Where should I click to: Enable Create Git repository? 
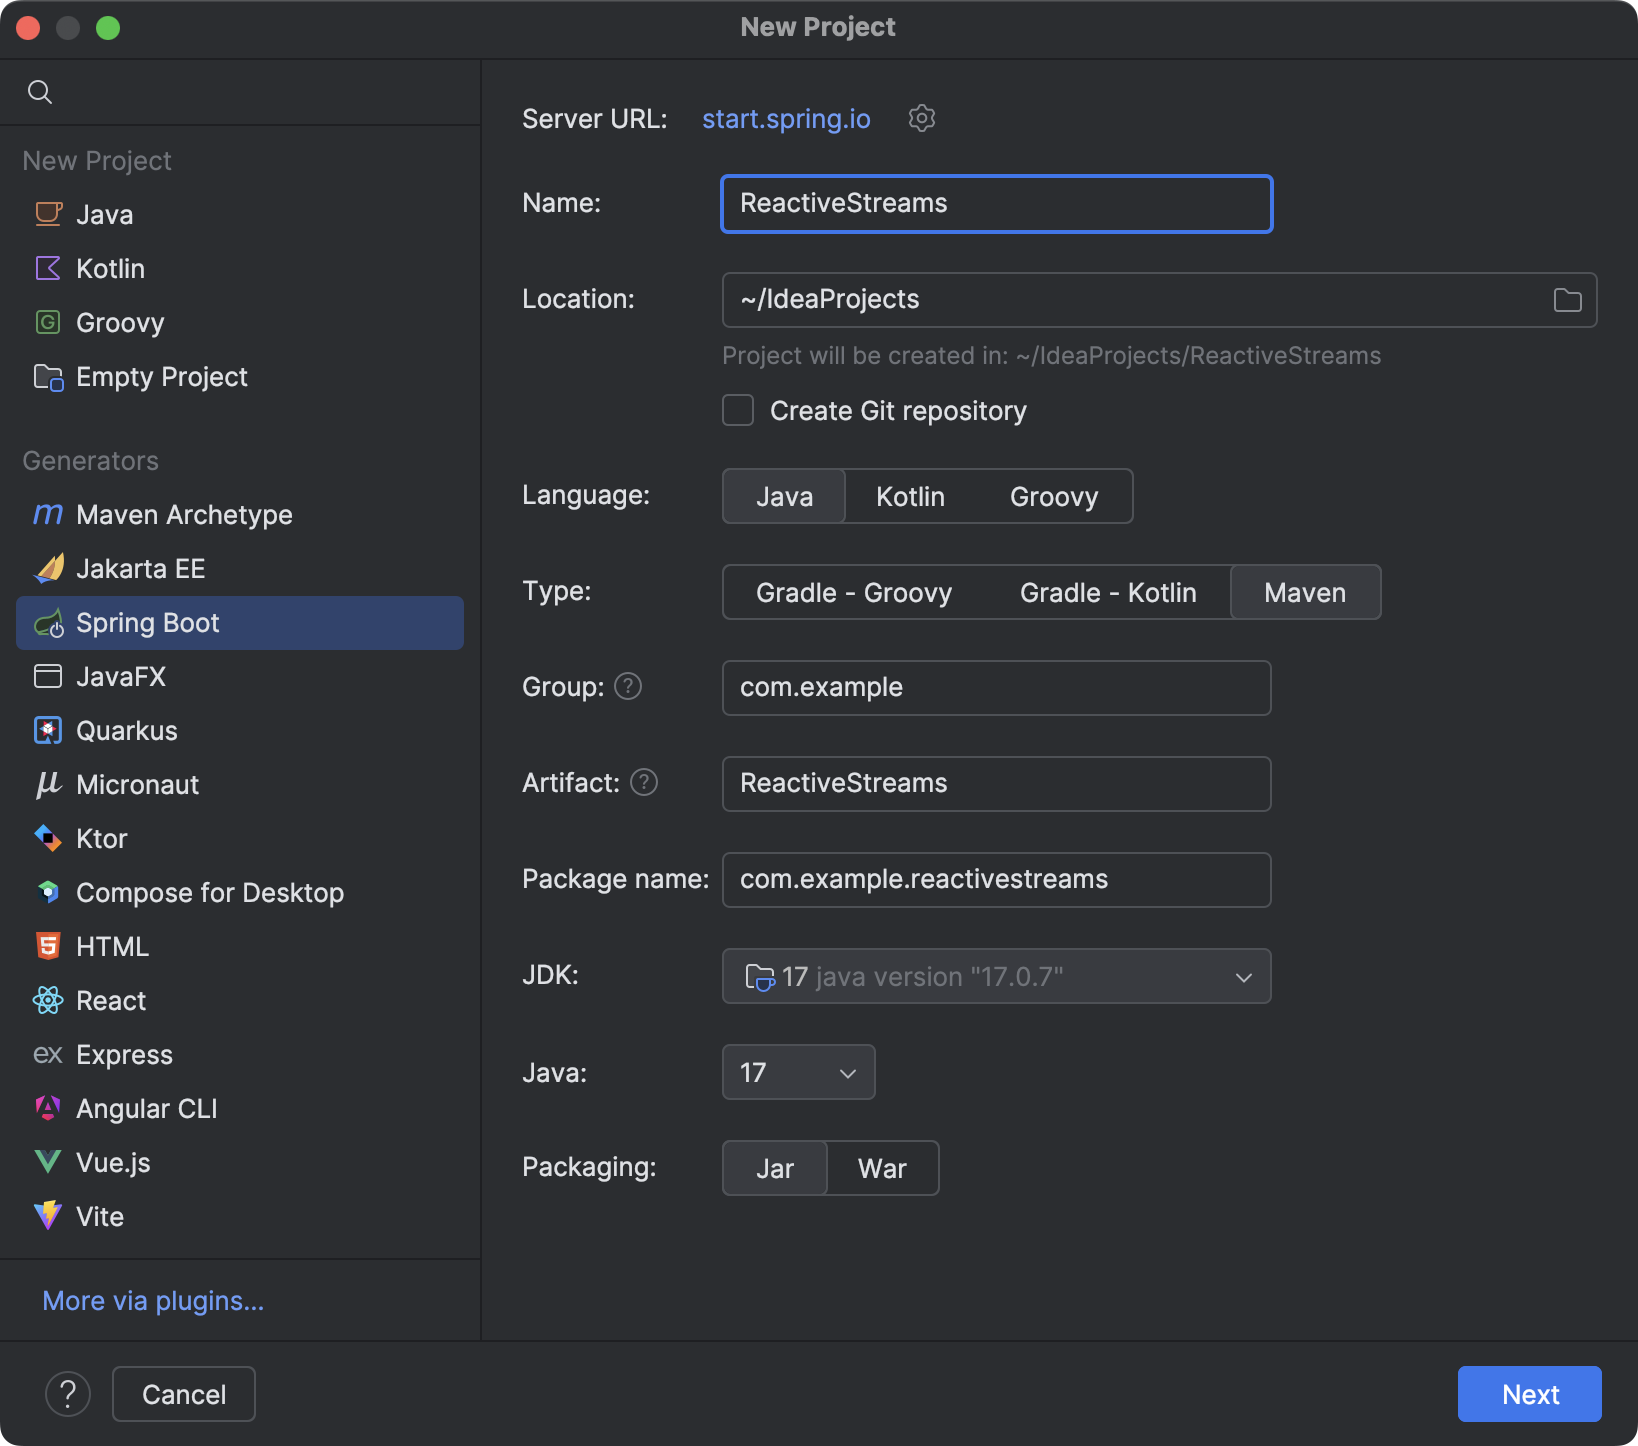tap(738, 410)
